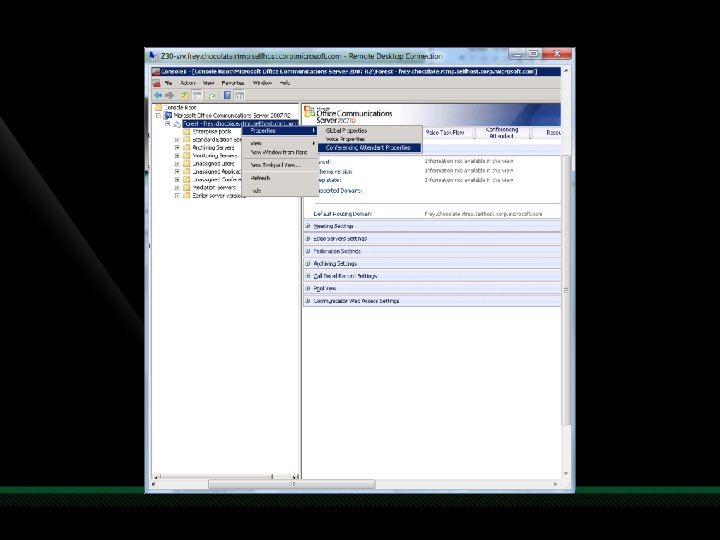Image resolution: width=720 pixels, height=540 pixels.
Task: Open the File menu
Action: pyautogui.click(x=169, y=83)
